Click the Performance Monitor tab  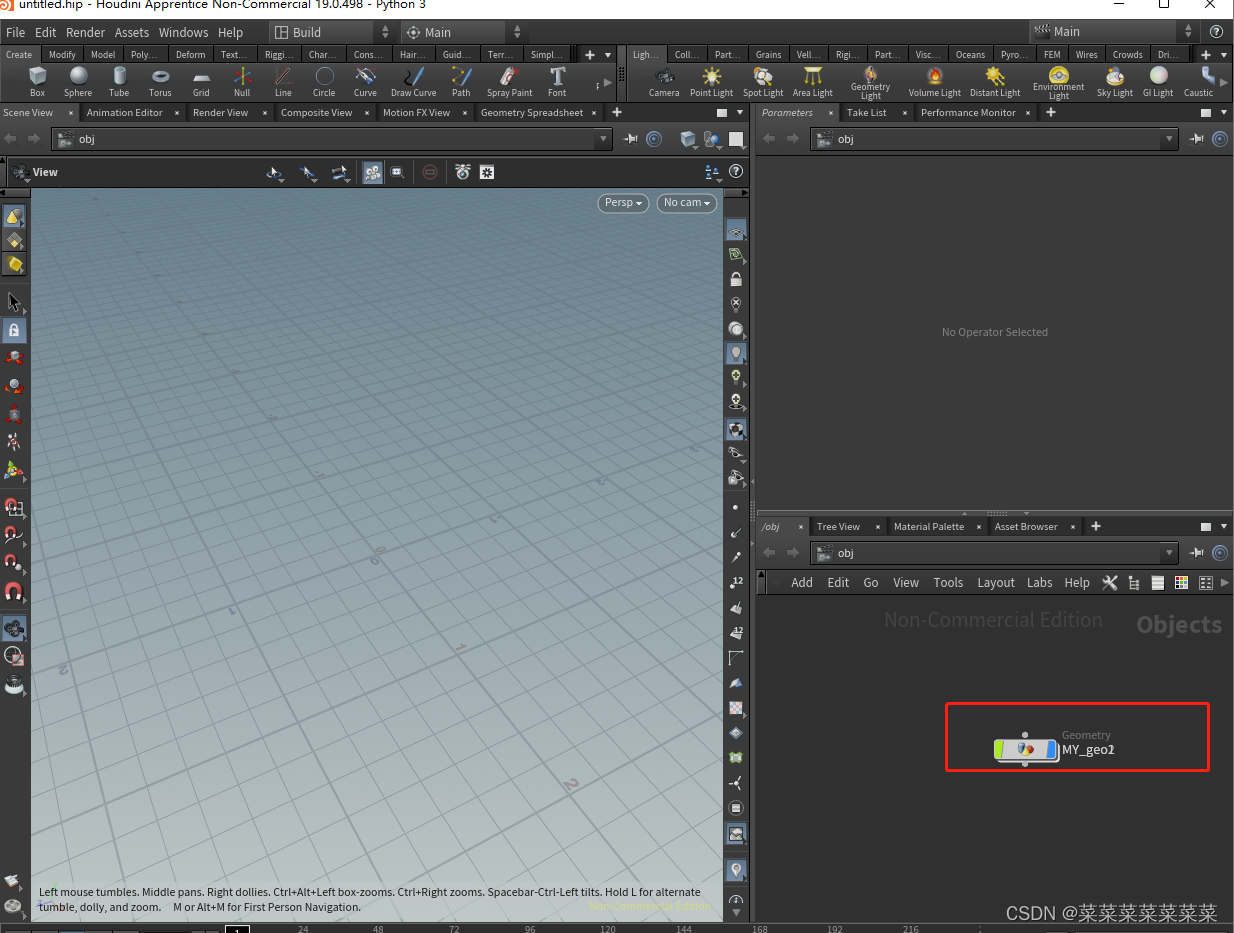968,113
